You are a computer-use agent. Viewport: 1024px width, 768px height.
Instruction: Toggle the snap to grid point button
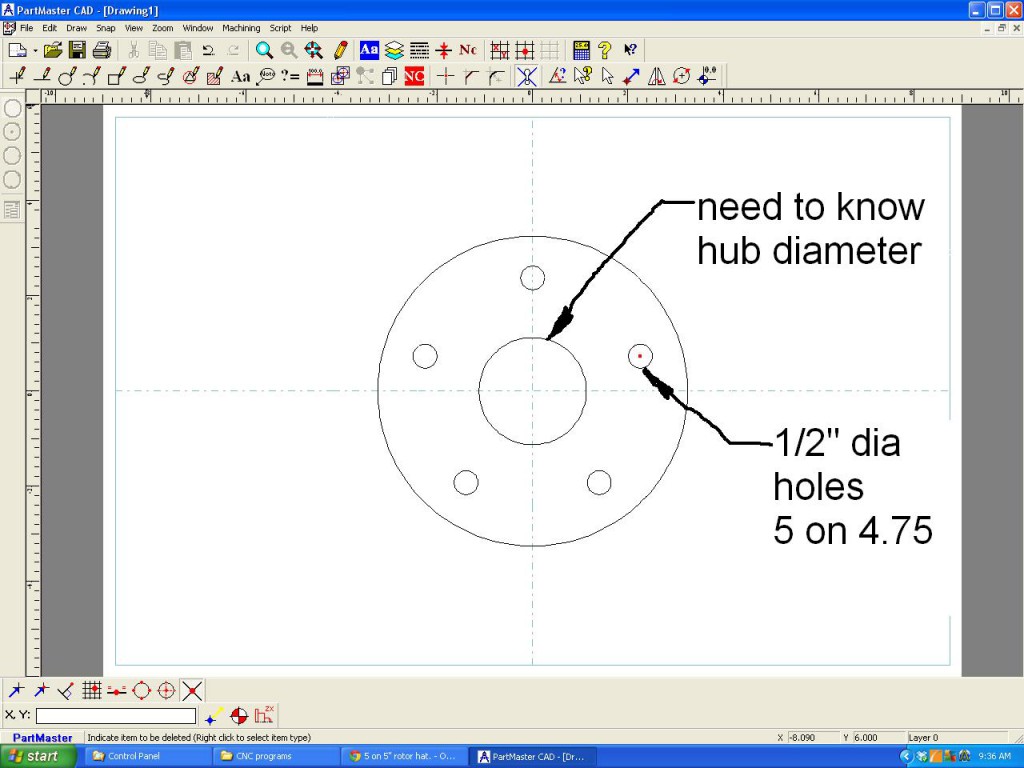click(x=92, y=690)
